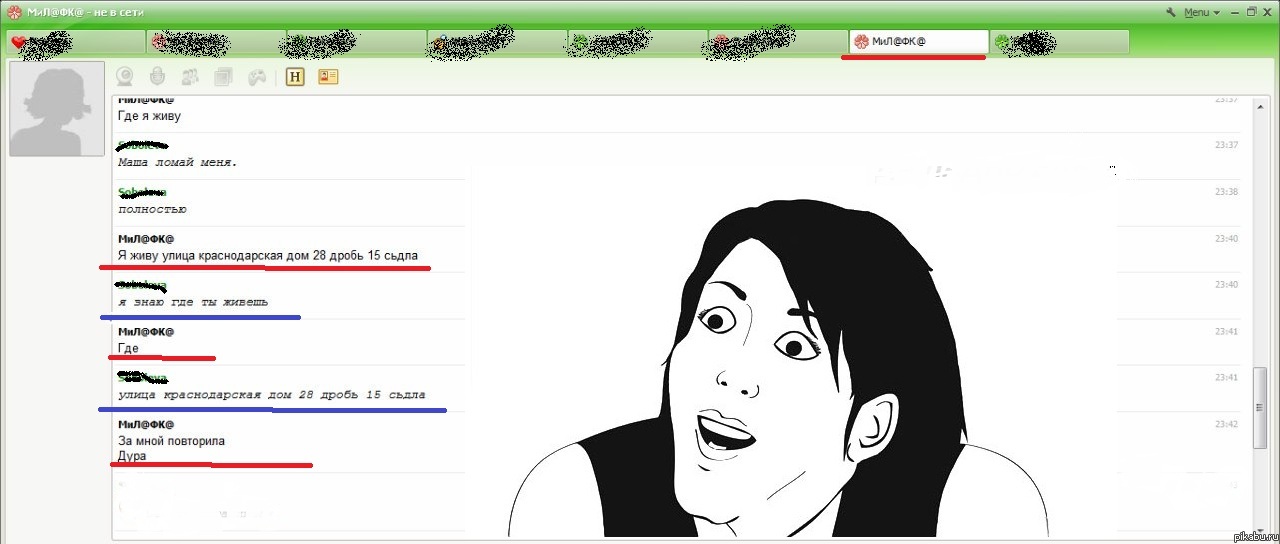Click the message starting 'Я живу улица краснодарская'

pyautogui.click(x=267, y=255)
